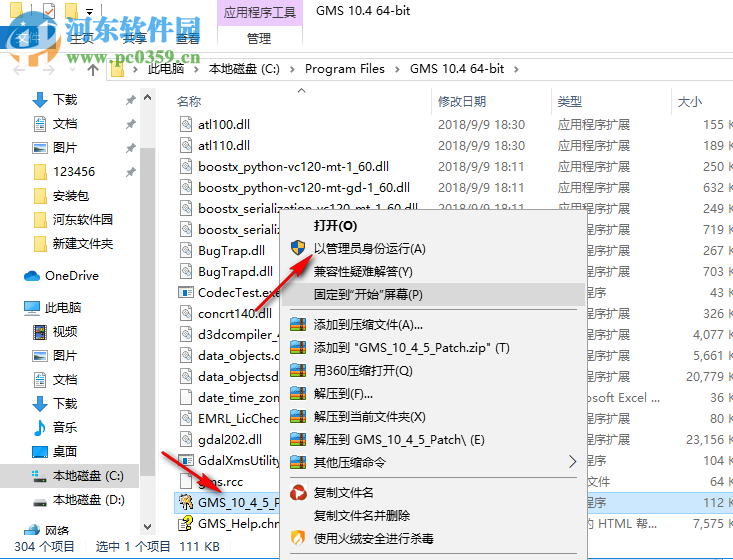Click the 360 compress icon beside 解压到(F)...
733x560 pixels.
298,394
